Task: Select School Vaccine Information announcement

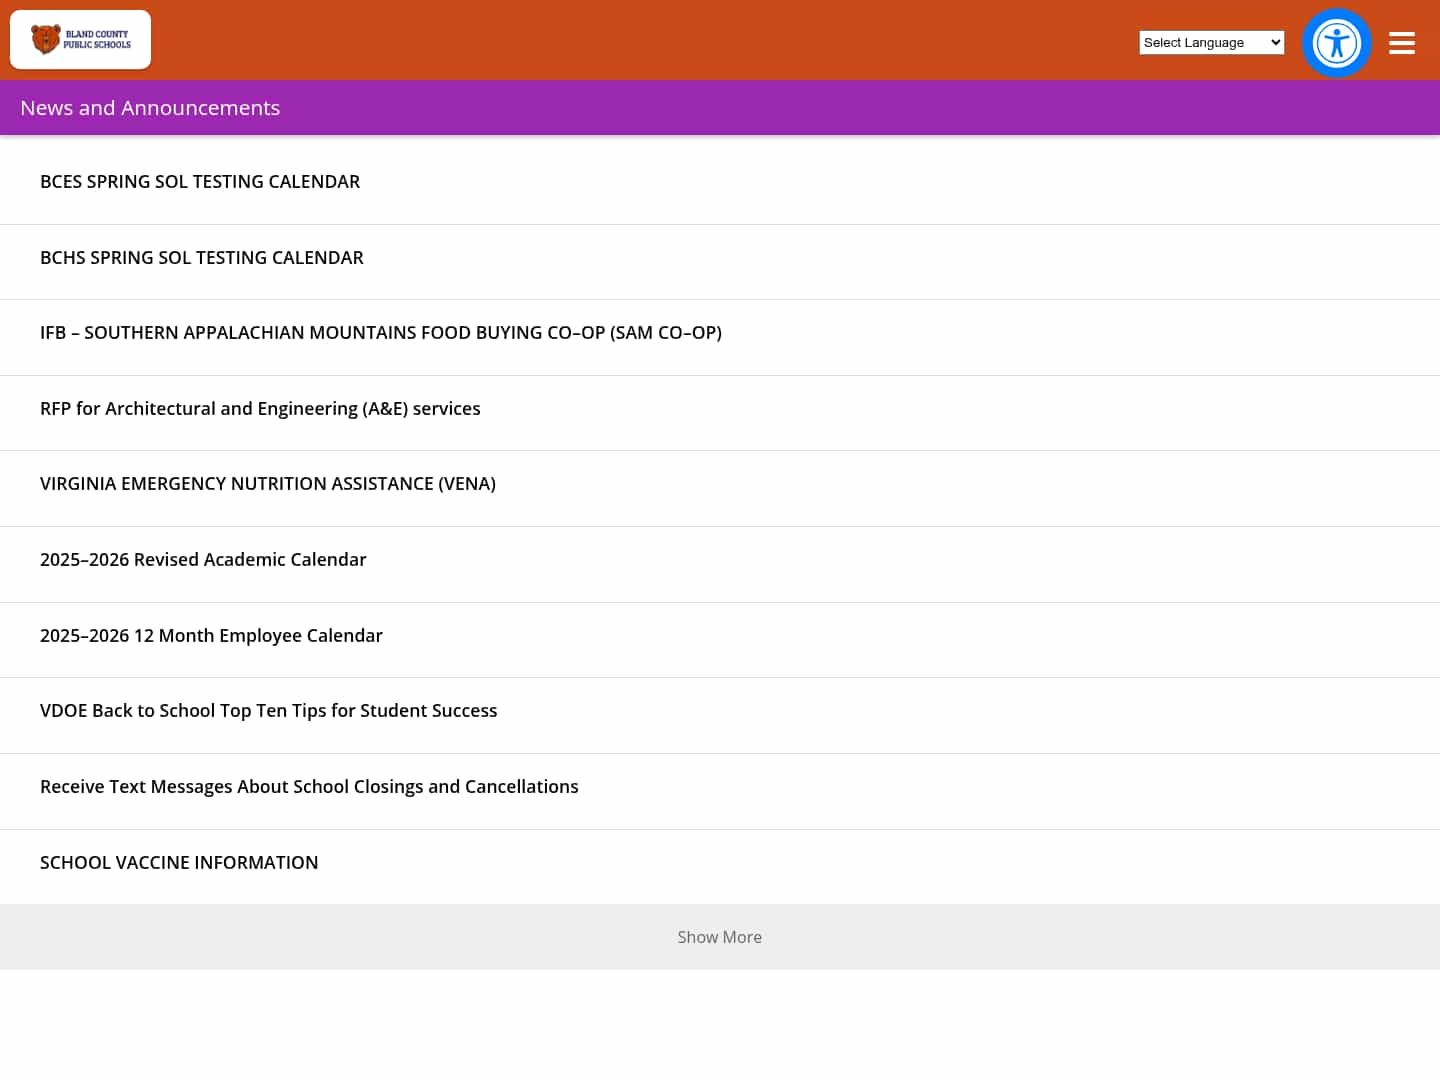Action: click(x=179, y=862)
